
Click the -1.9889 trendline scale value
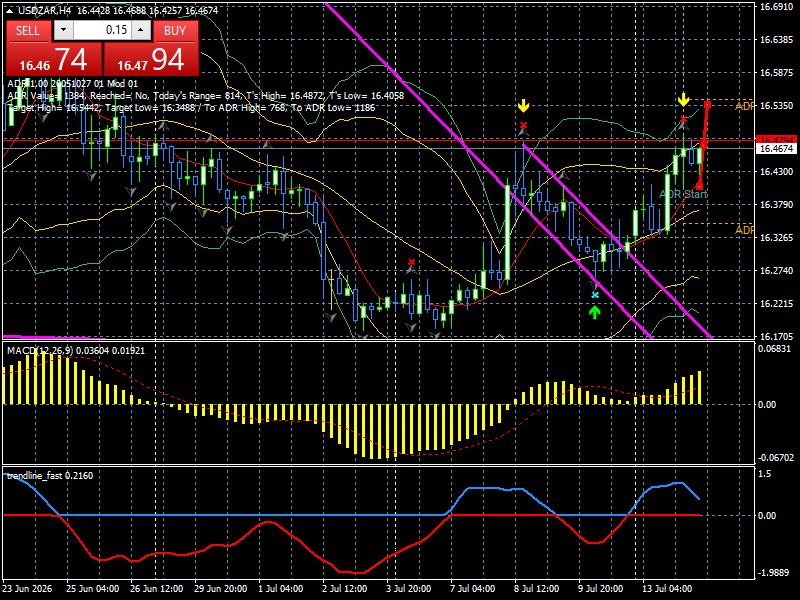[x=774, y=572]
